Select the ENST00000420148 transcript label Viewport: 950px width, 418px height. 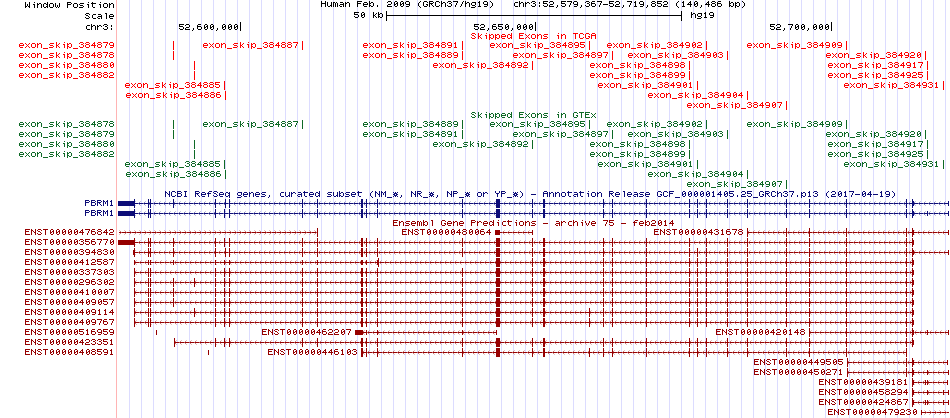point(761,332)
